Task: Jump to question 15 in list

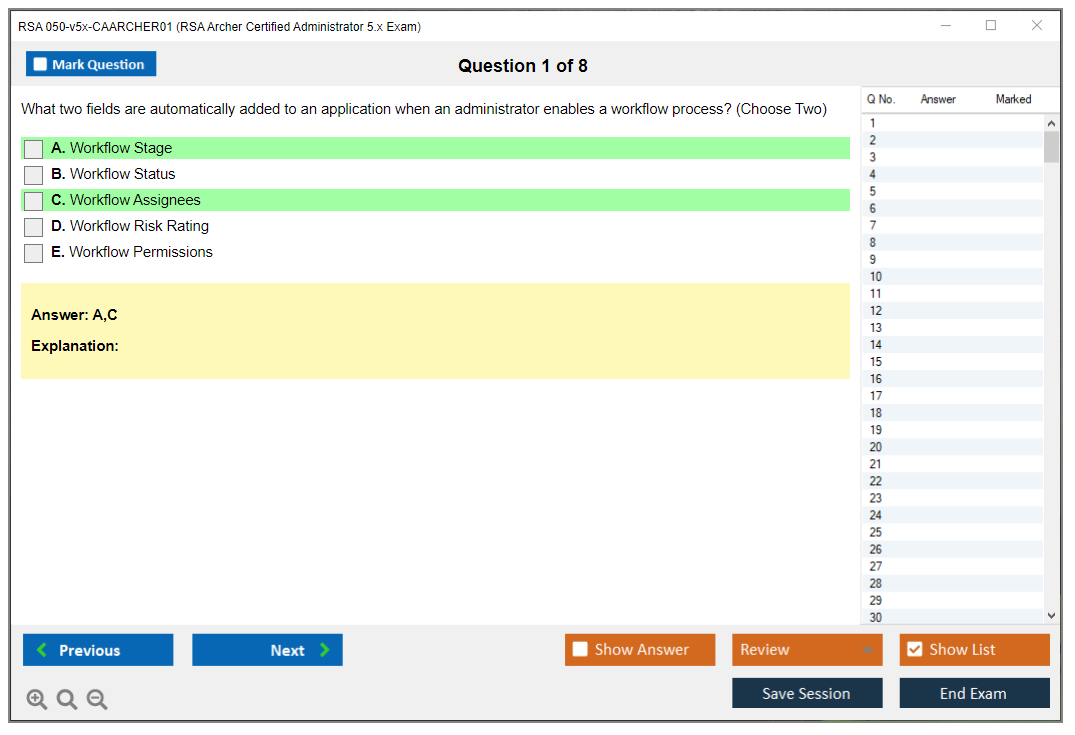Action: point(876,362)
